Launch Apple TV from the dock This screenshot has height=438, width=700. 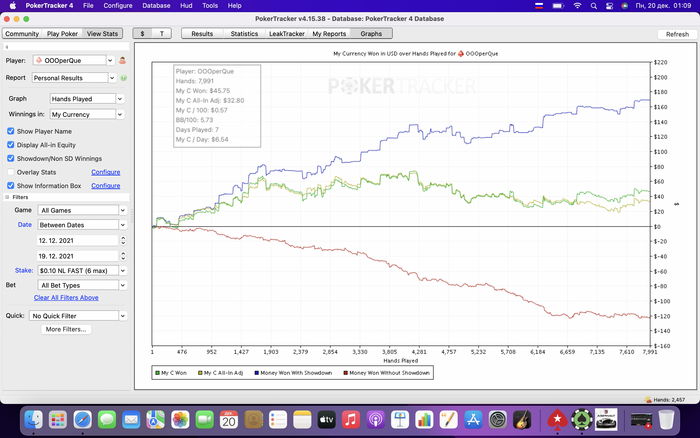click(x=327, y=420)
